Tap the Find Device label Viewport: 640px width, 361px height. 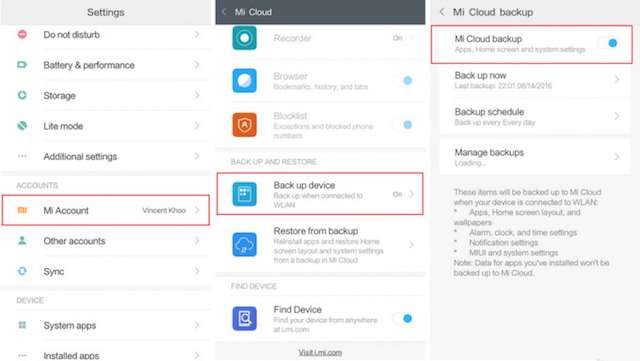298,309
